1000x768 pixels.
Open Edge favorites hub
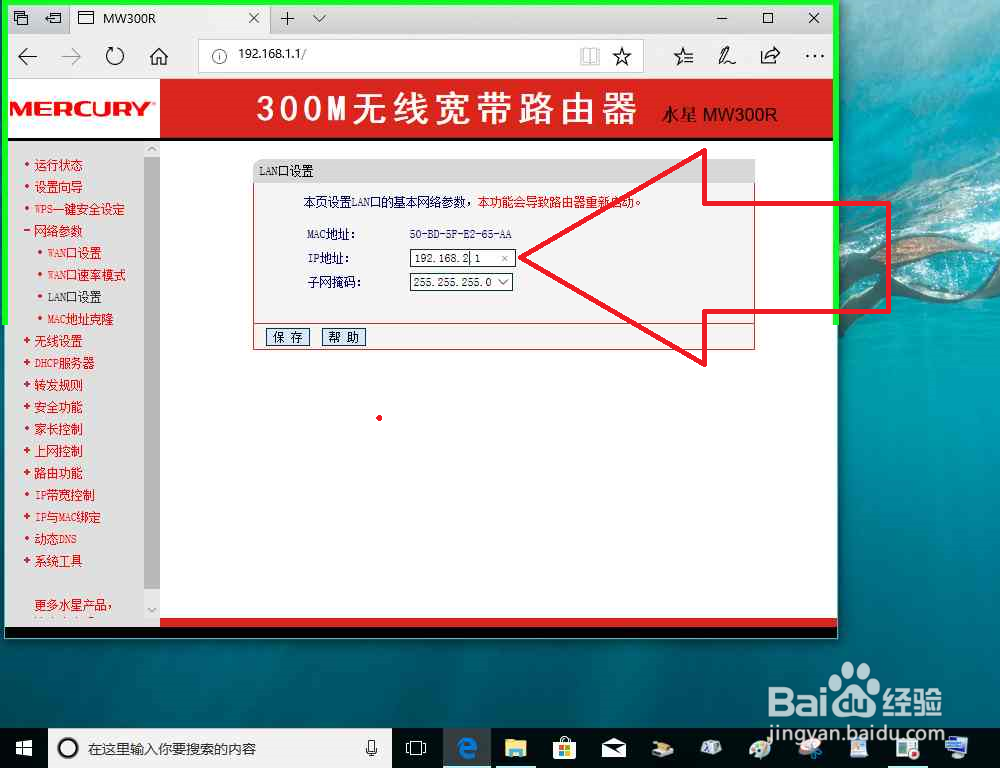(683, 57)
